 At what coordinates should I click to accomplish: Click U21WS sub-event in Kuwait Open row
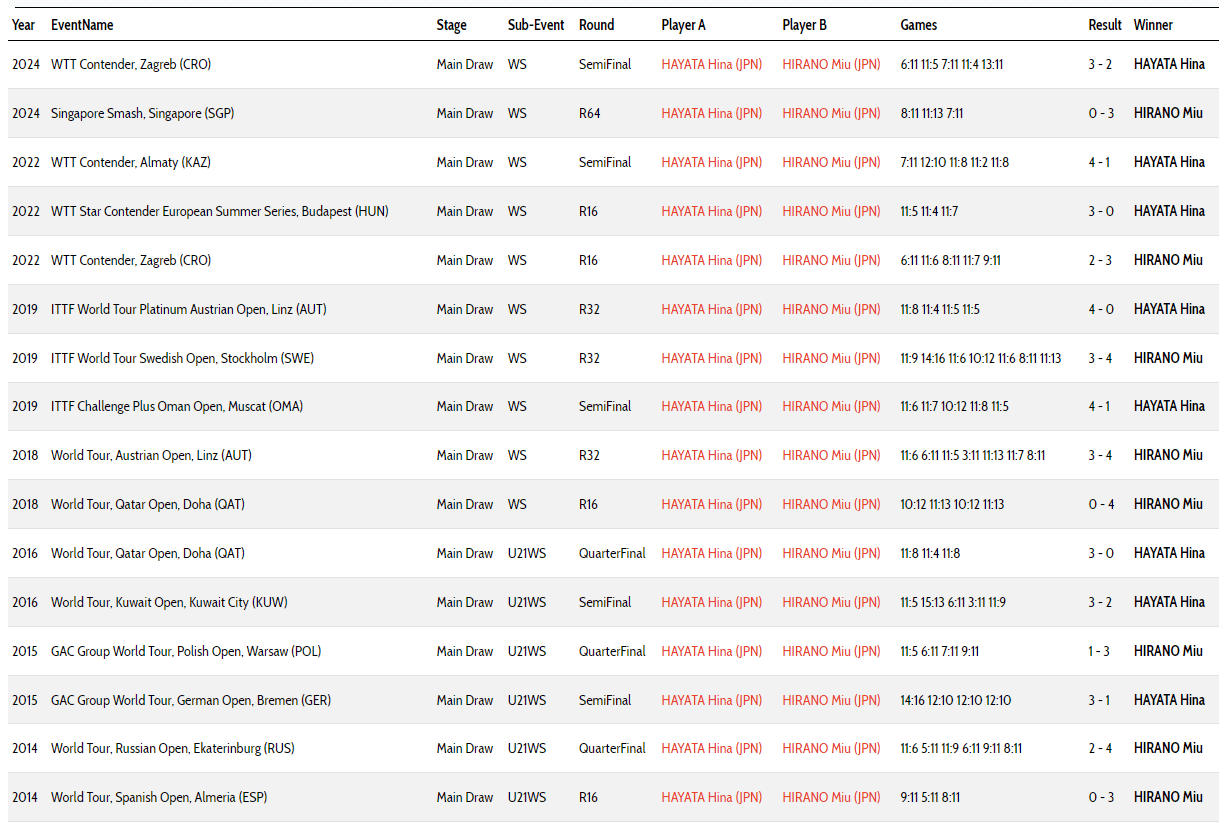click(x=527, y=602)
